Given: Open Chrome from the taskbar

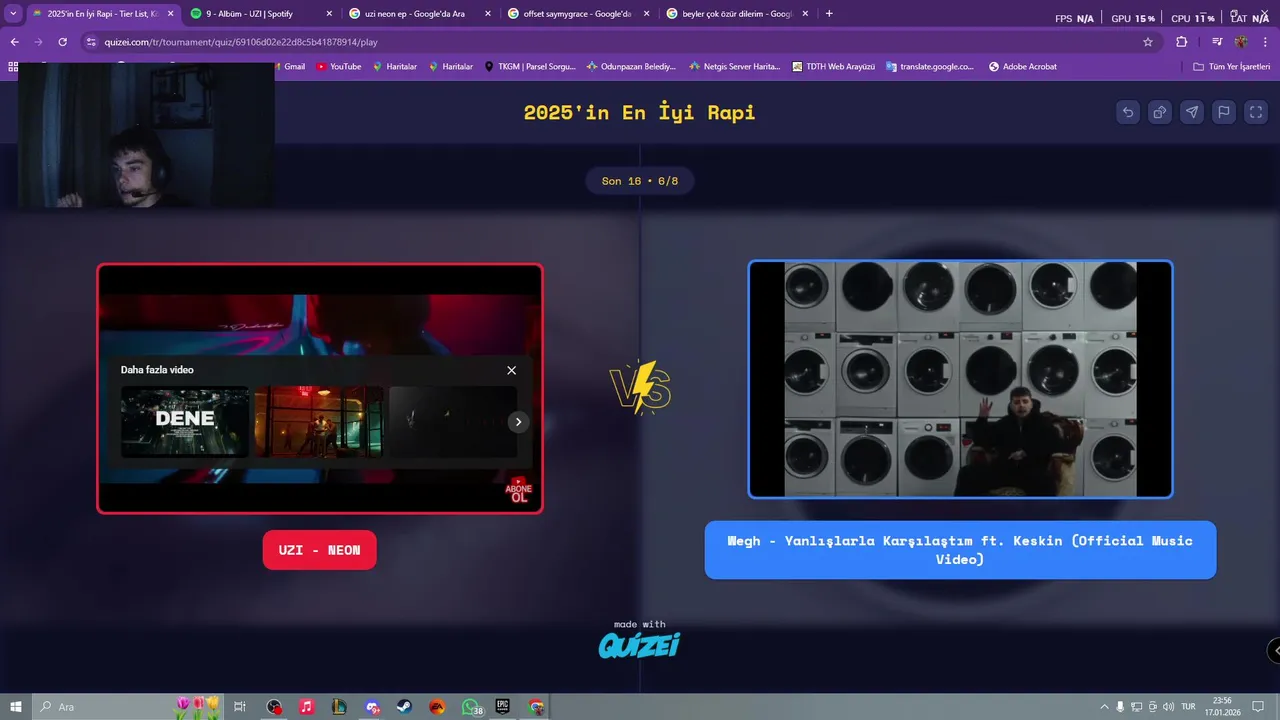Looking at the screenshot, I should [x=537, y=707].
